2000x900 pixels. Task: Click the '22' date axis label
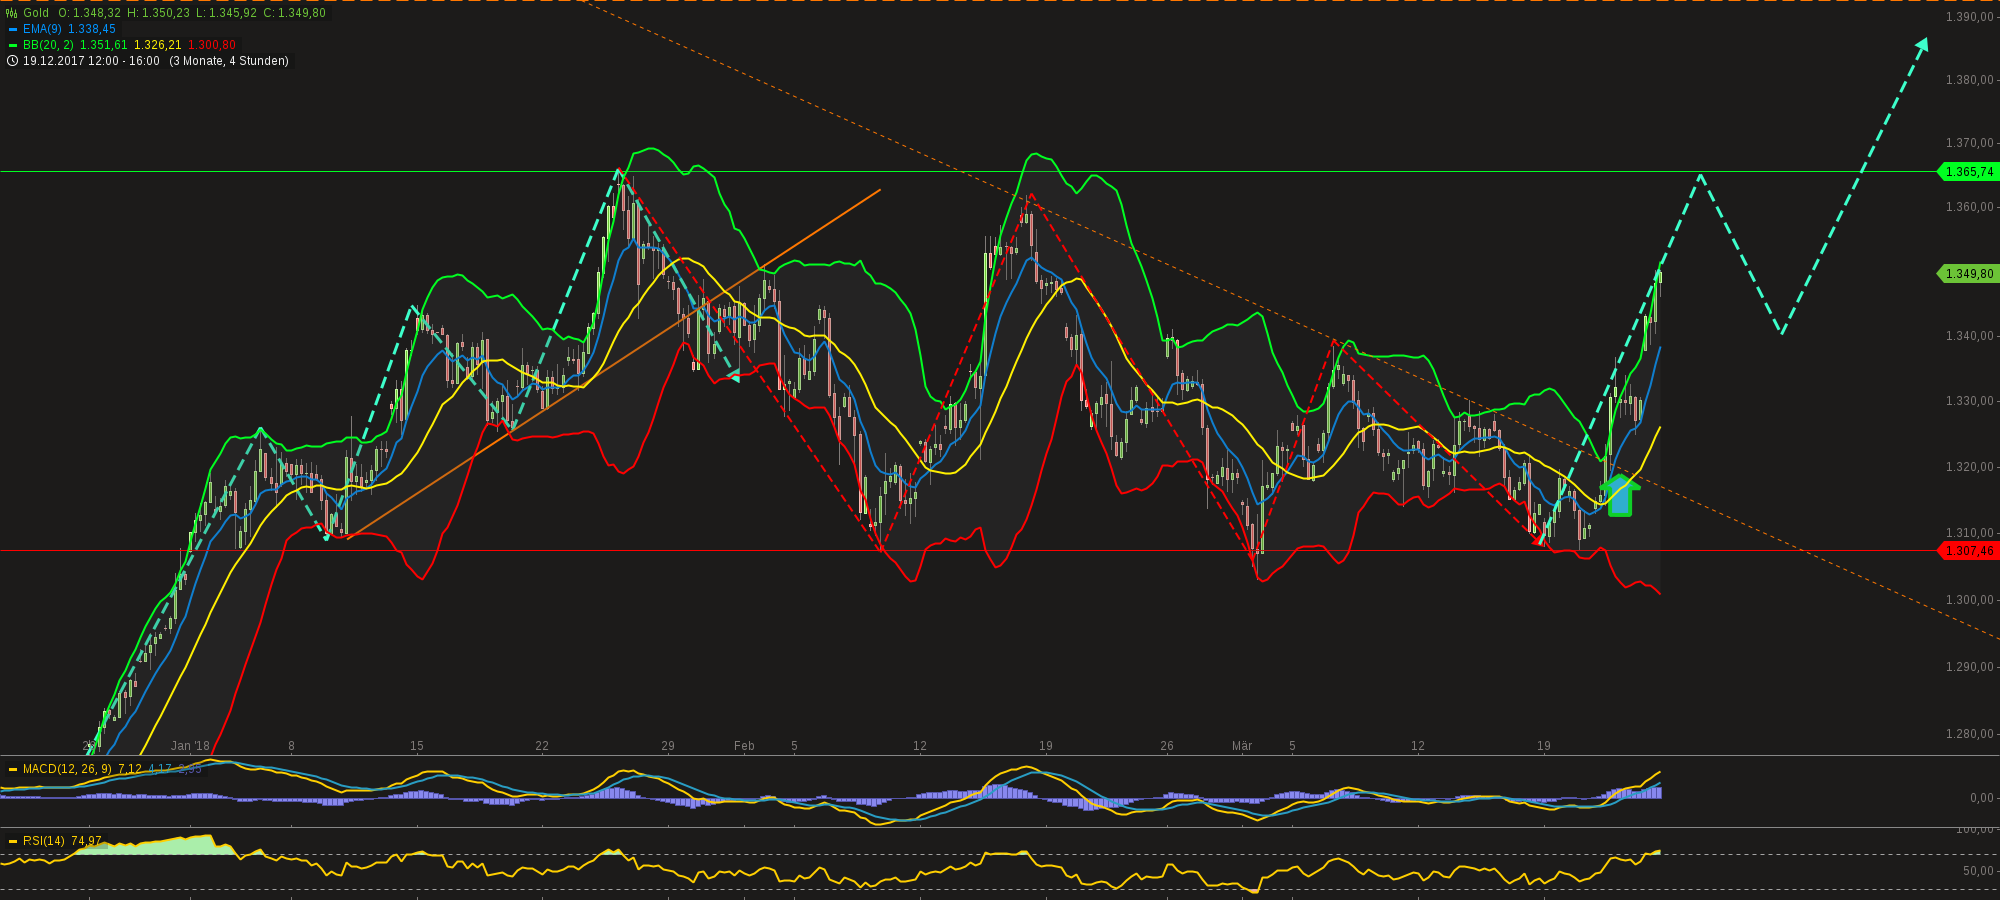click(542, 746)
